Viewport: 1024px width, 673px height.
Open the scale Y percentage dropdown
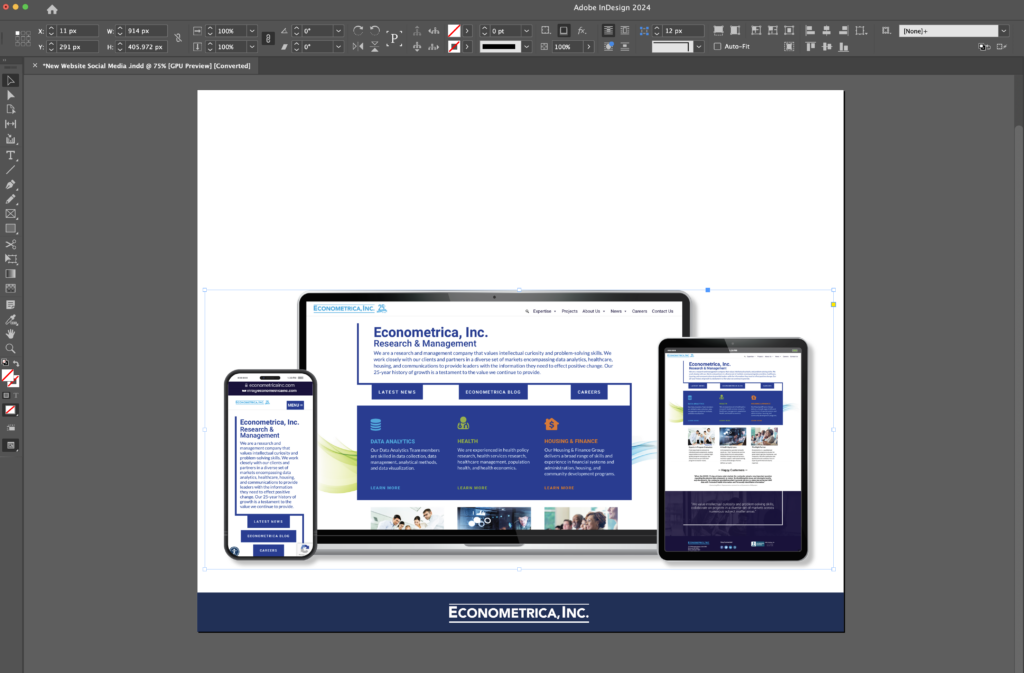pos(251,47)
